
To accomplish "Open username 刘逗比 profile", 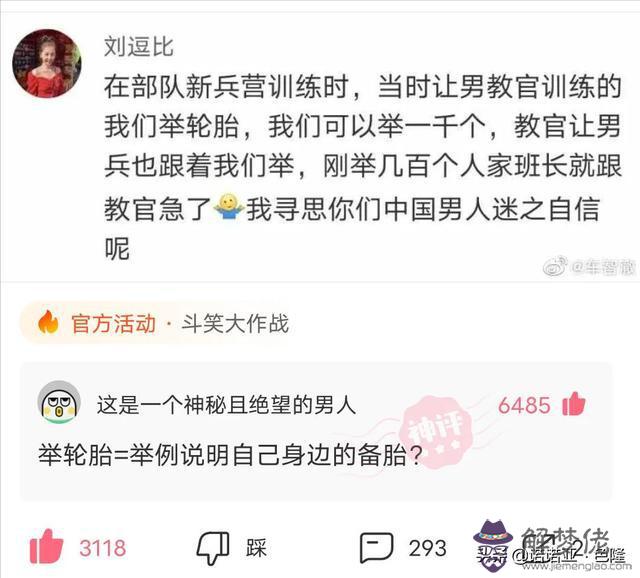I will point(139,47).
